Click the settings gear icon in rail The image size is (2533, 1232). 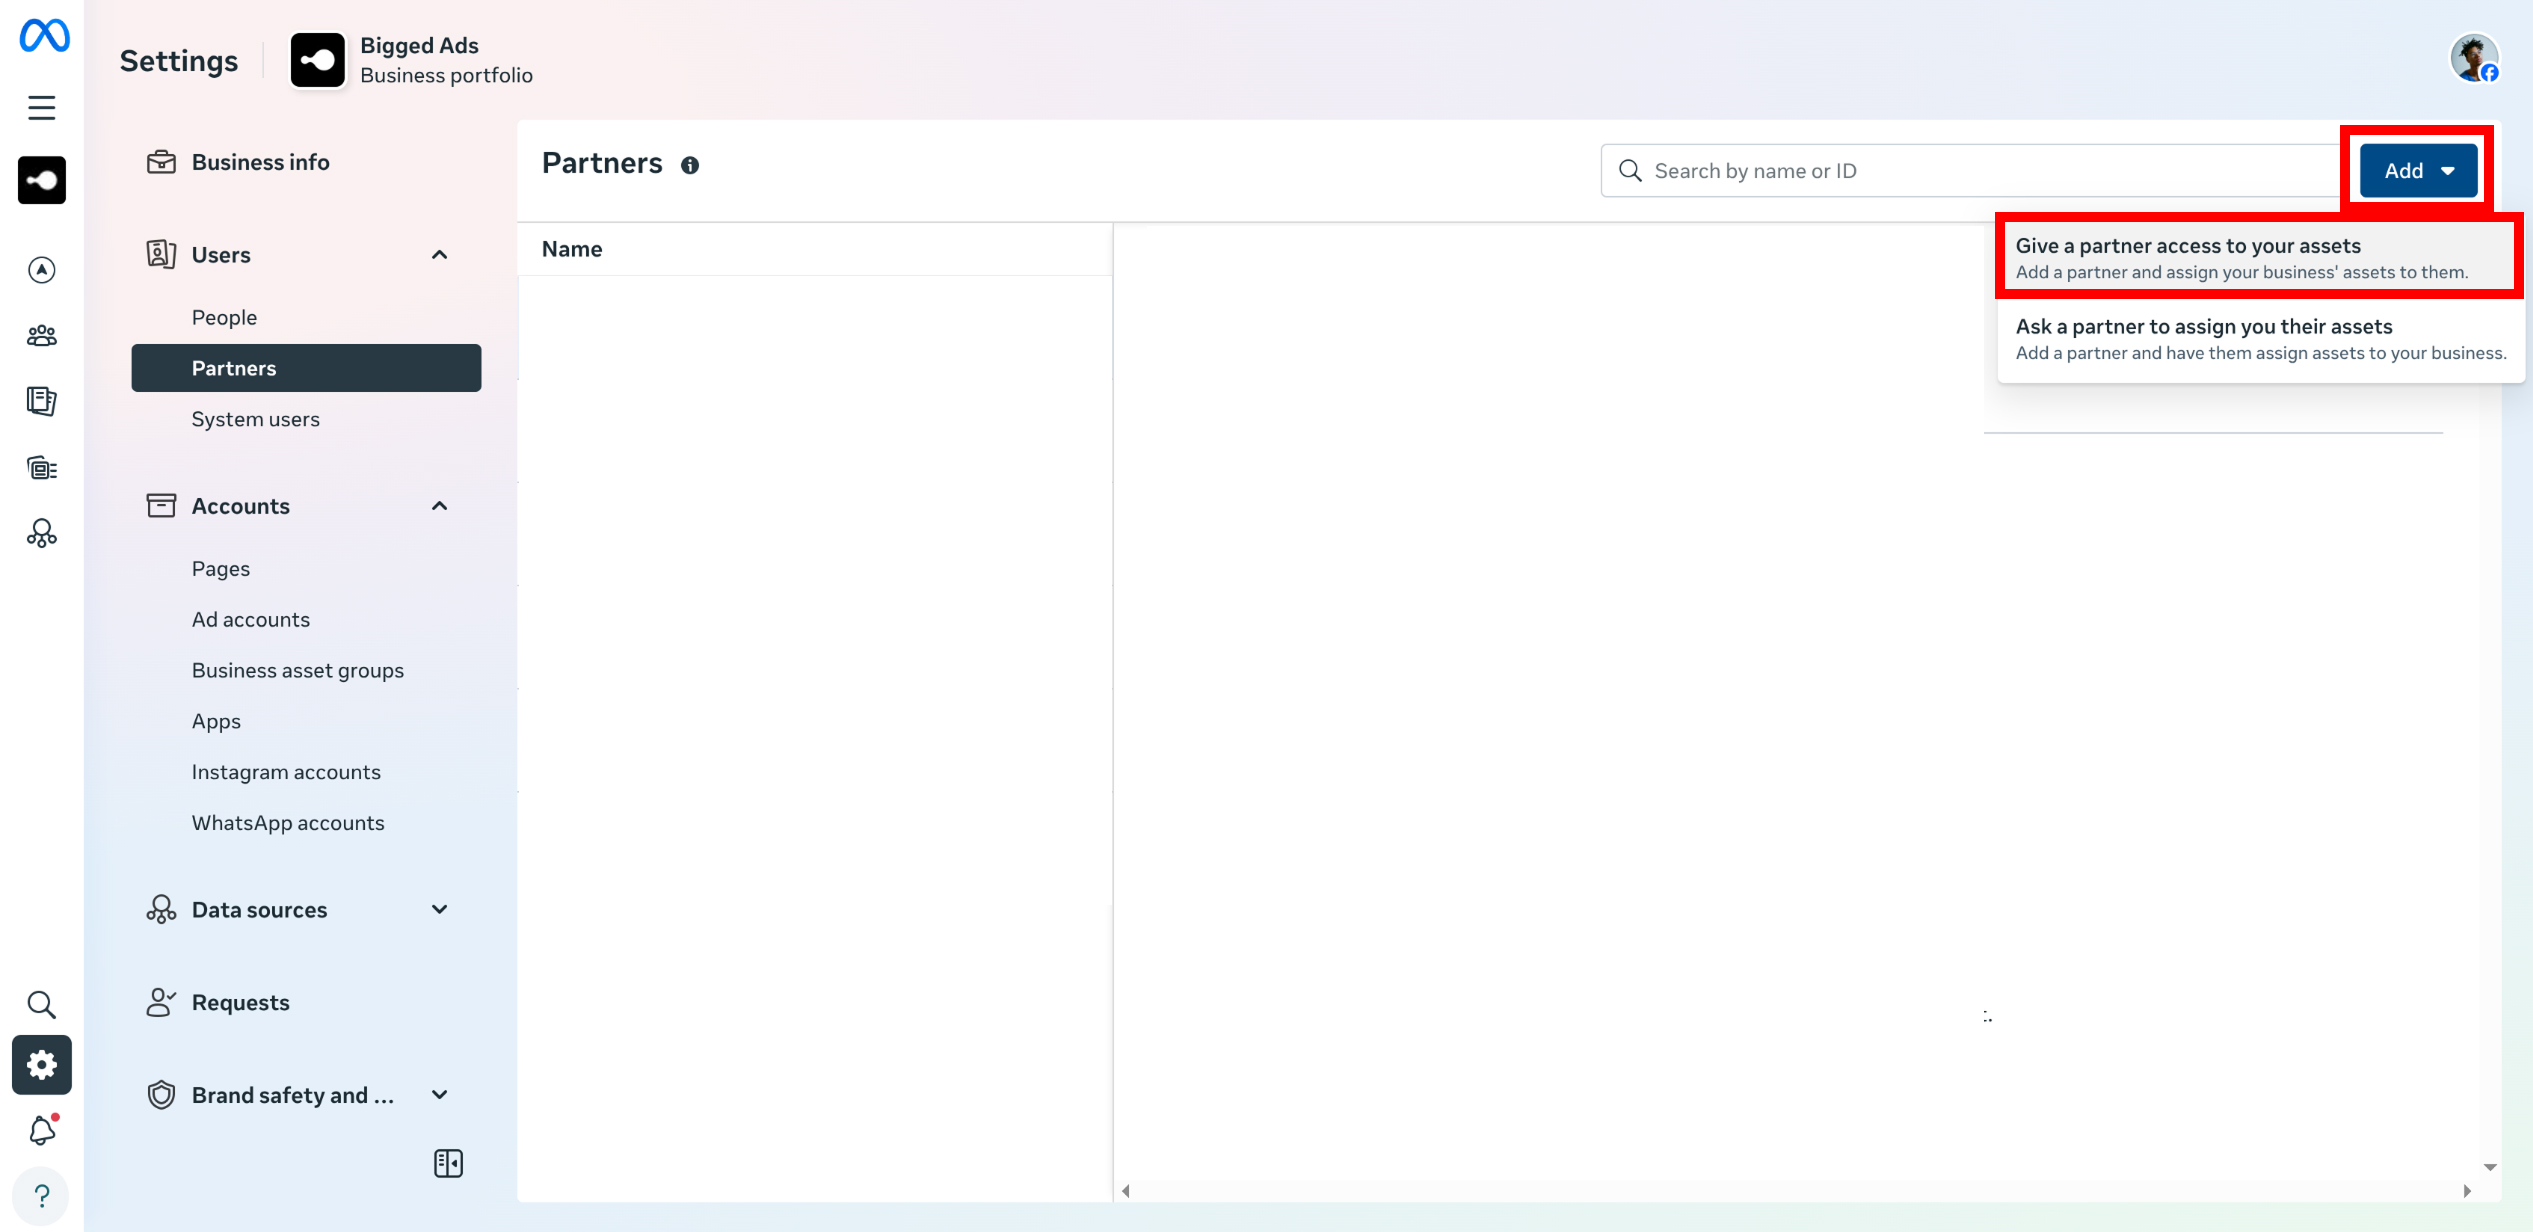(x=42, y=1065)
